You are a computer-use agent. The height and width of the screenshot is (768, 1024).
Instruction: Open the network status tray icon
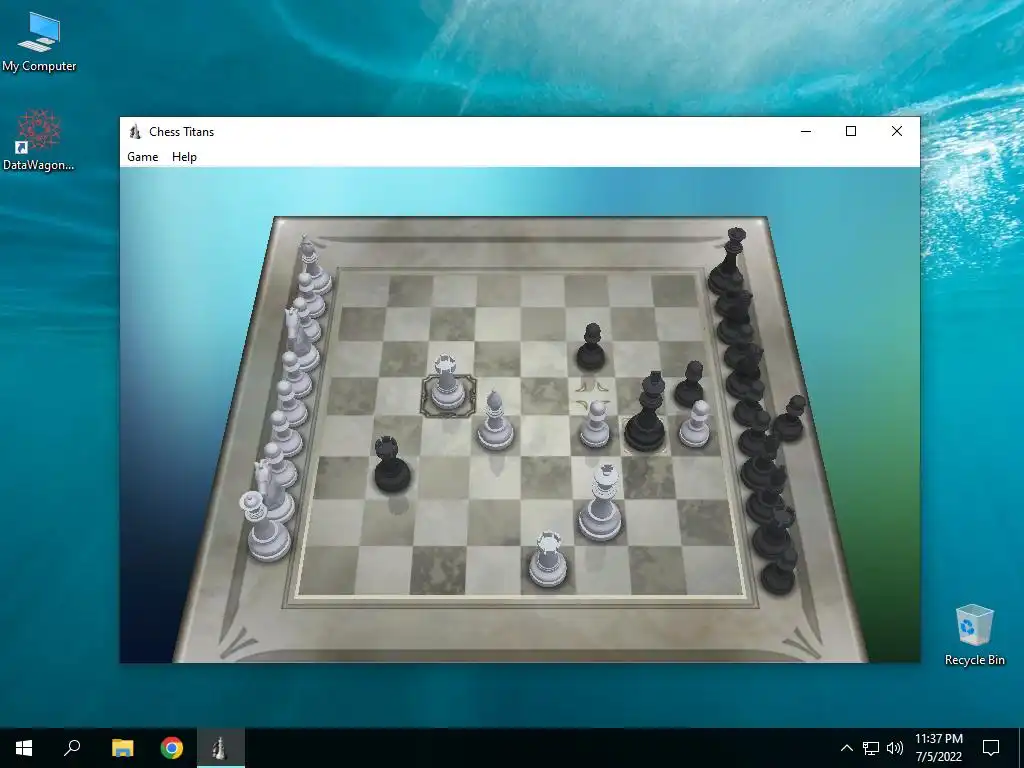click(x=871, y=748)
